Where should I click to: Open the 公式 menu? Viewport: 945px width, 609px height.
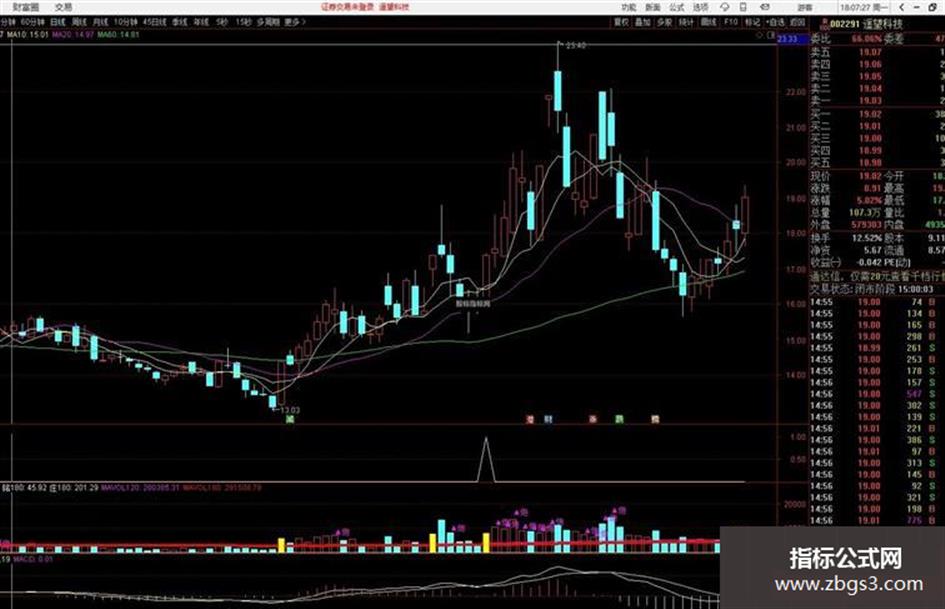677,7
